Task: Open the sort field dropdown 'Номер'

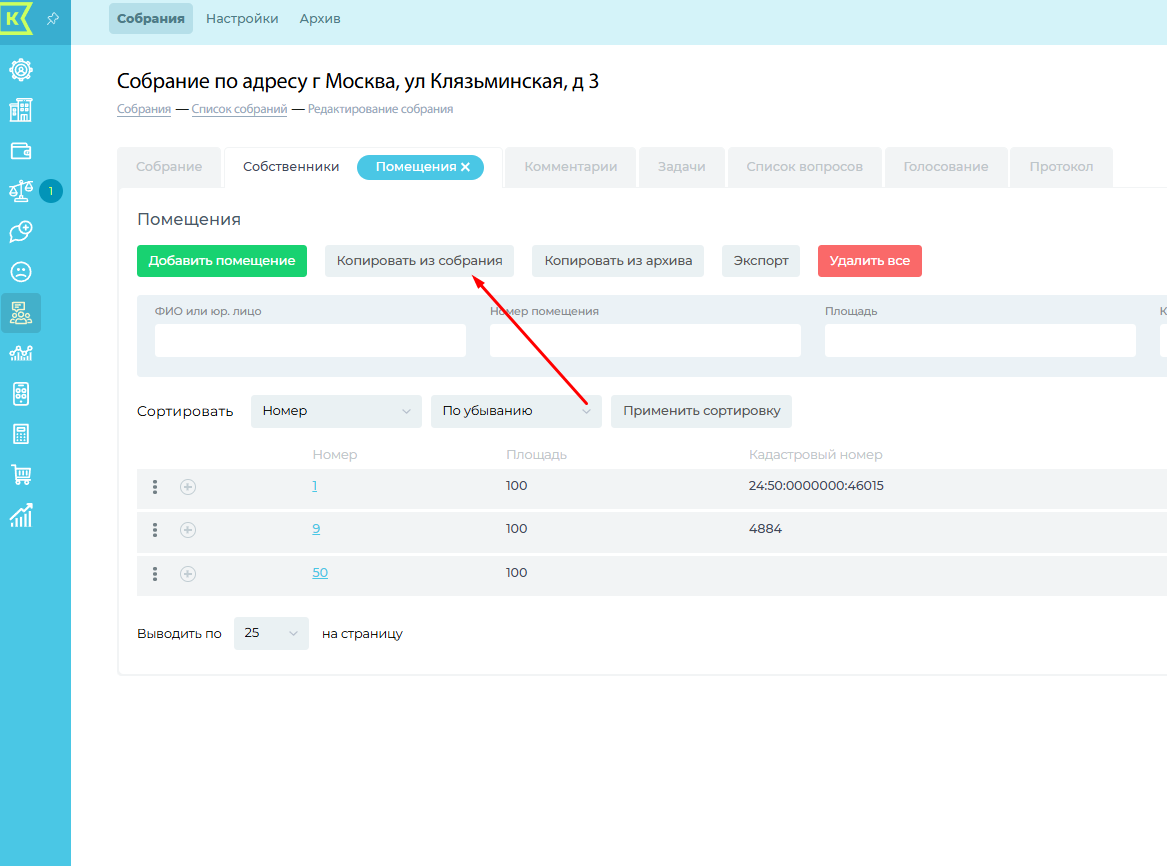Action: 336,411
